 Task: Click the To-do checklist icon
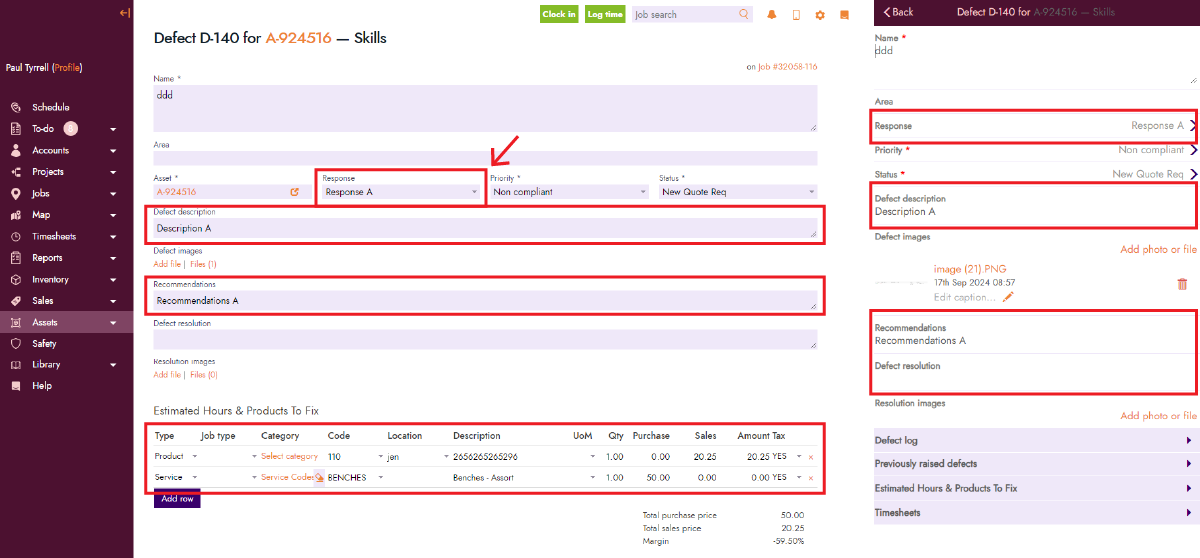[15, 129]
